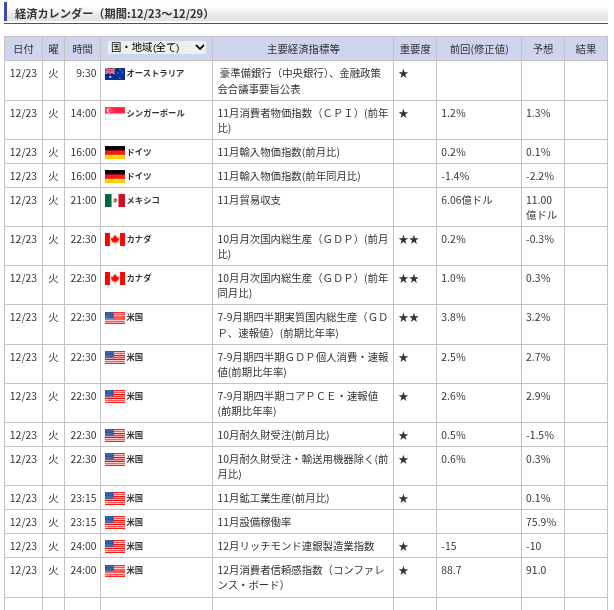The width and height of the screenshot is (614, 610).
Task: Click Germany flag in 輸入物価指数(前月比) row
Action: point(115,152)
